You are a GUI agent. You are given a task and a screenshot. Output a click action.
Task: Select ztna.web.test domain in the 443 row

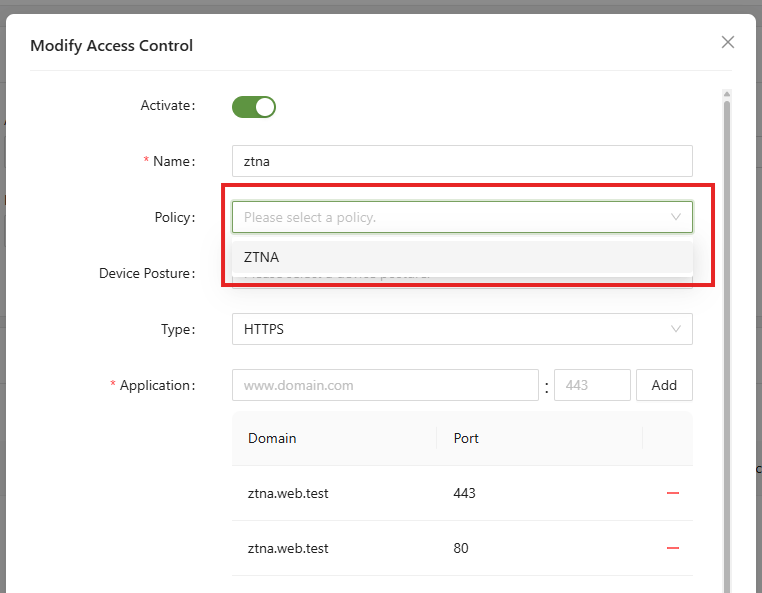tap(288, 493)
